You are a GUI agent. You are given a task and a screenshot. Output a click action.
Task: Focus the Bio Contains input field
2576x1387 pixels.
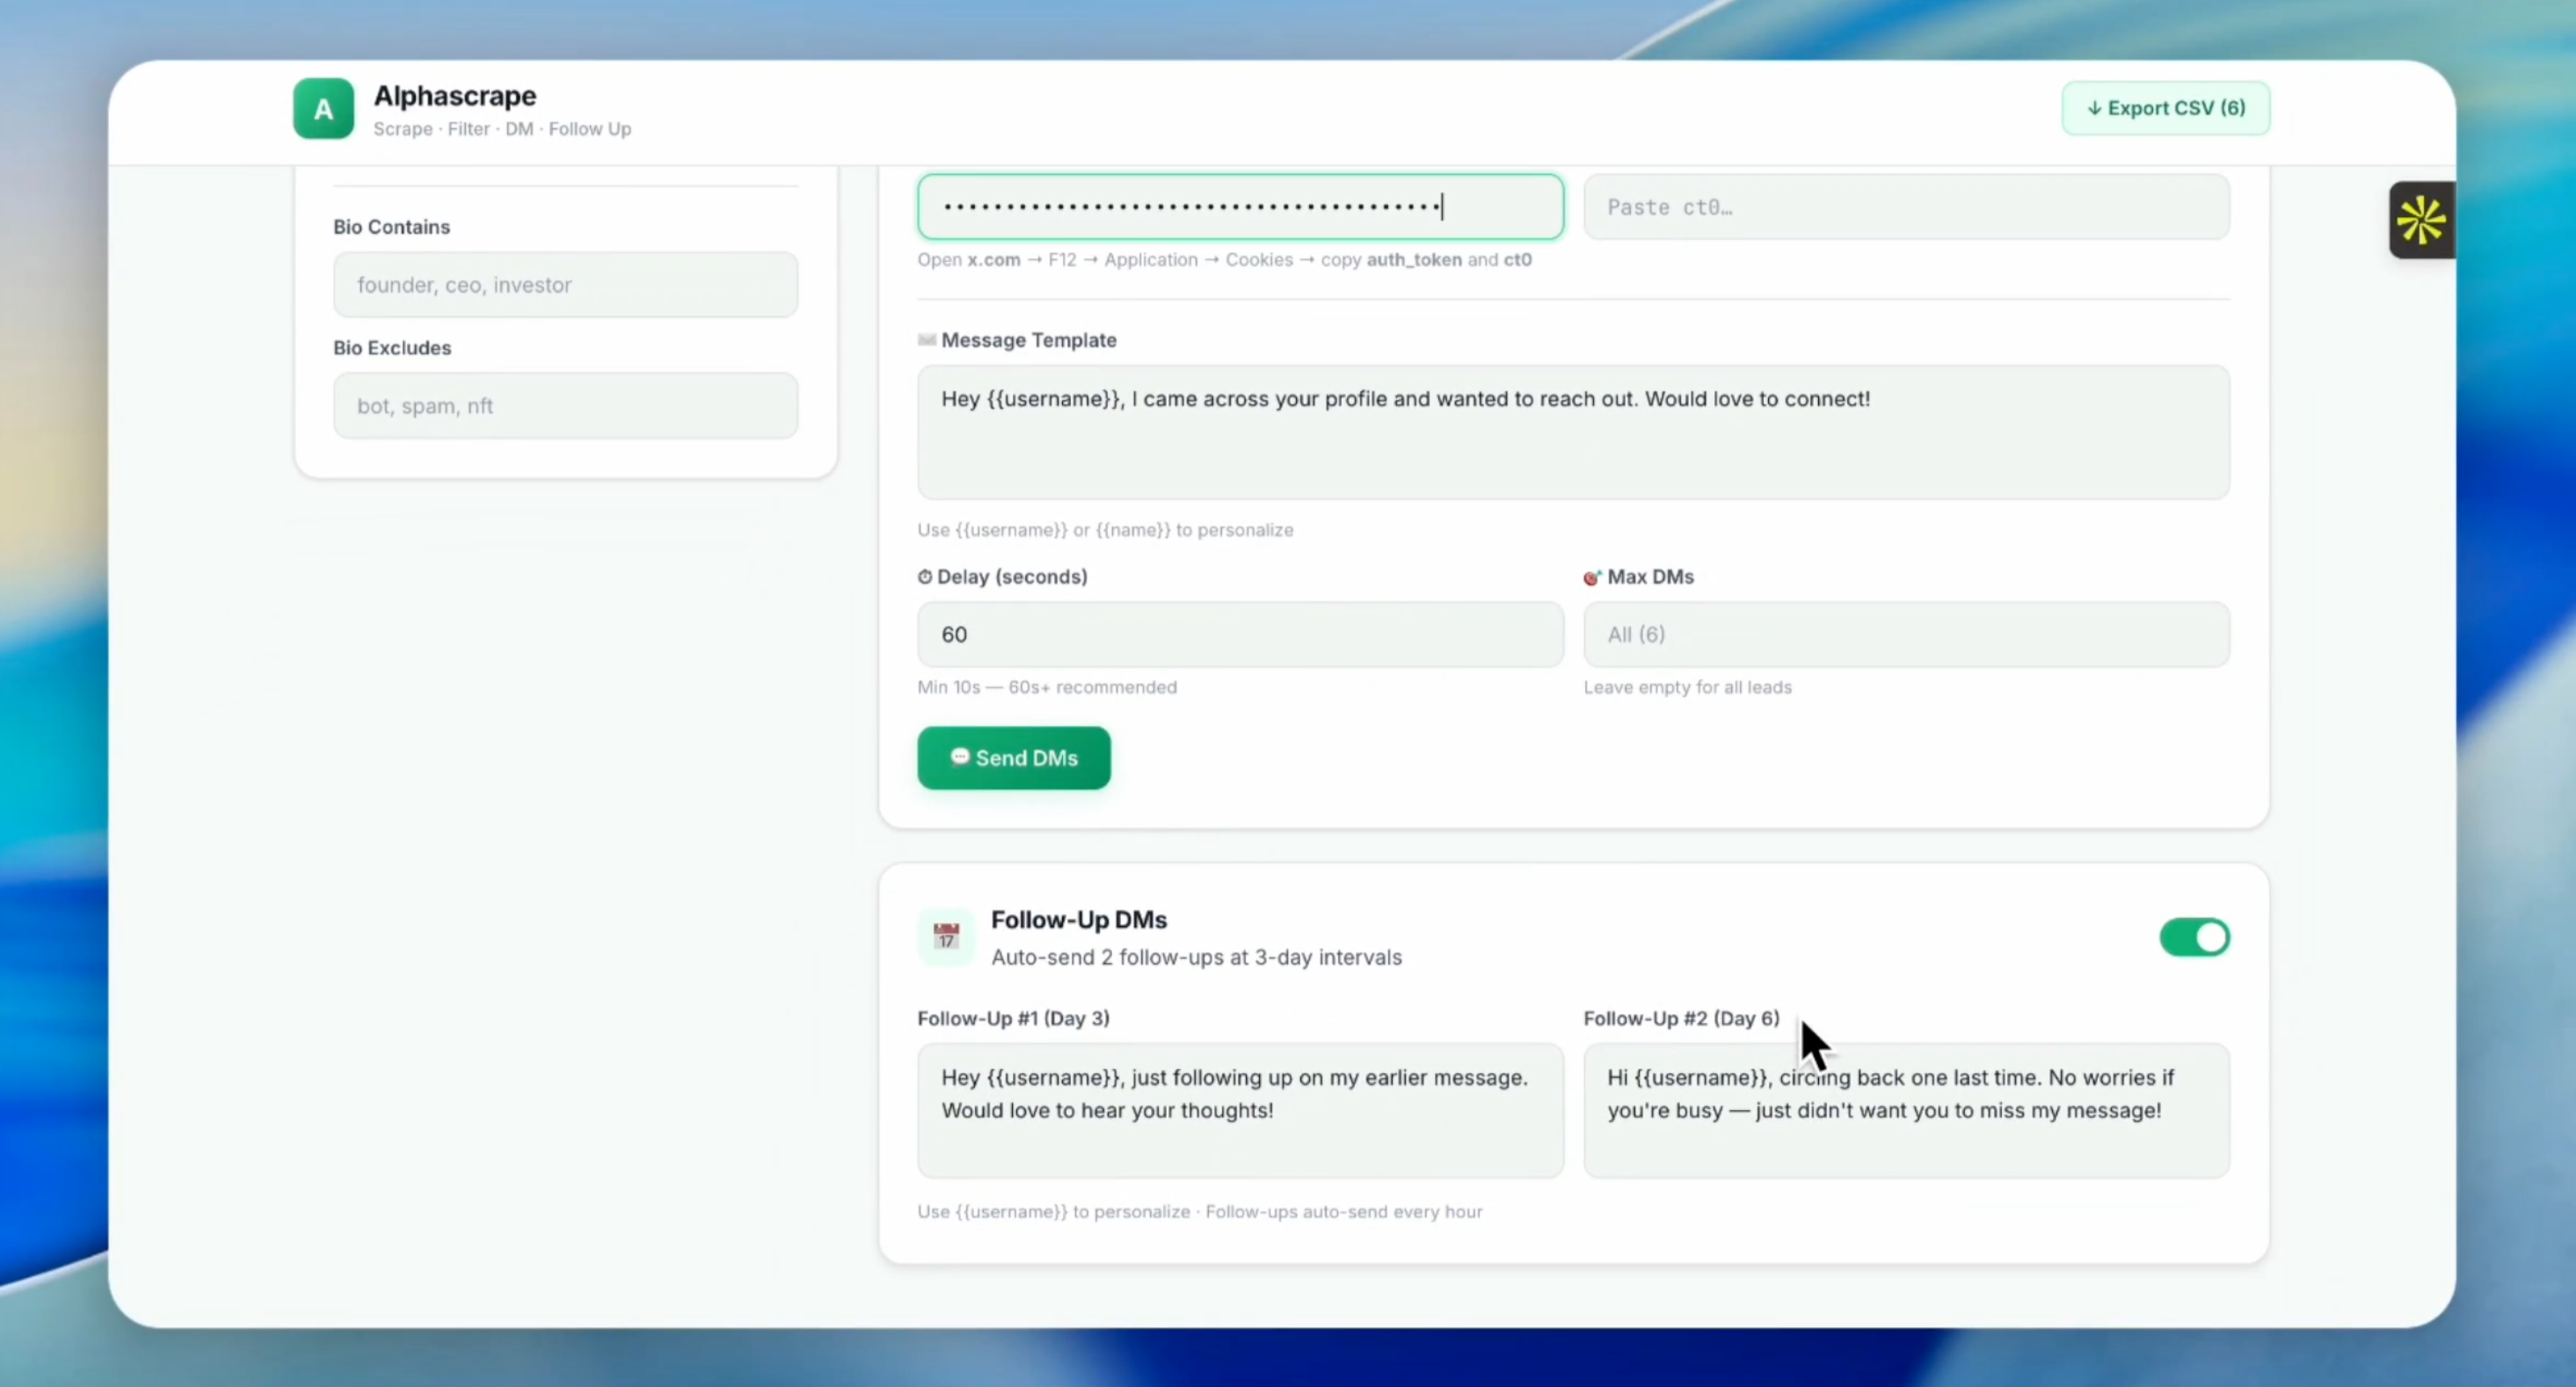565,285
